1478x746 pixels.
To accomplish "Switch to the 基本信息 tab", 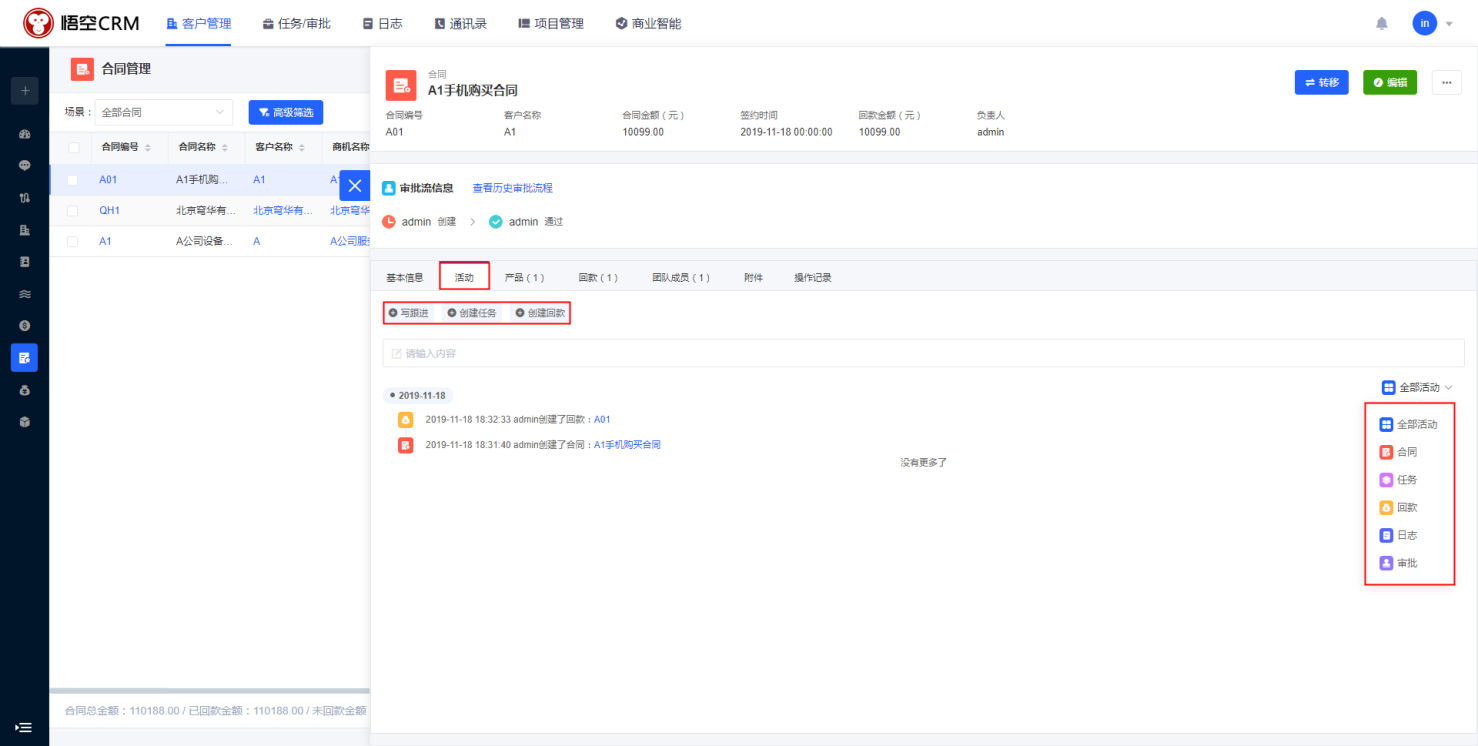I will pyautogui.click(x=405, y=277).
